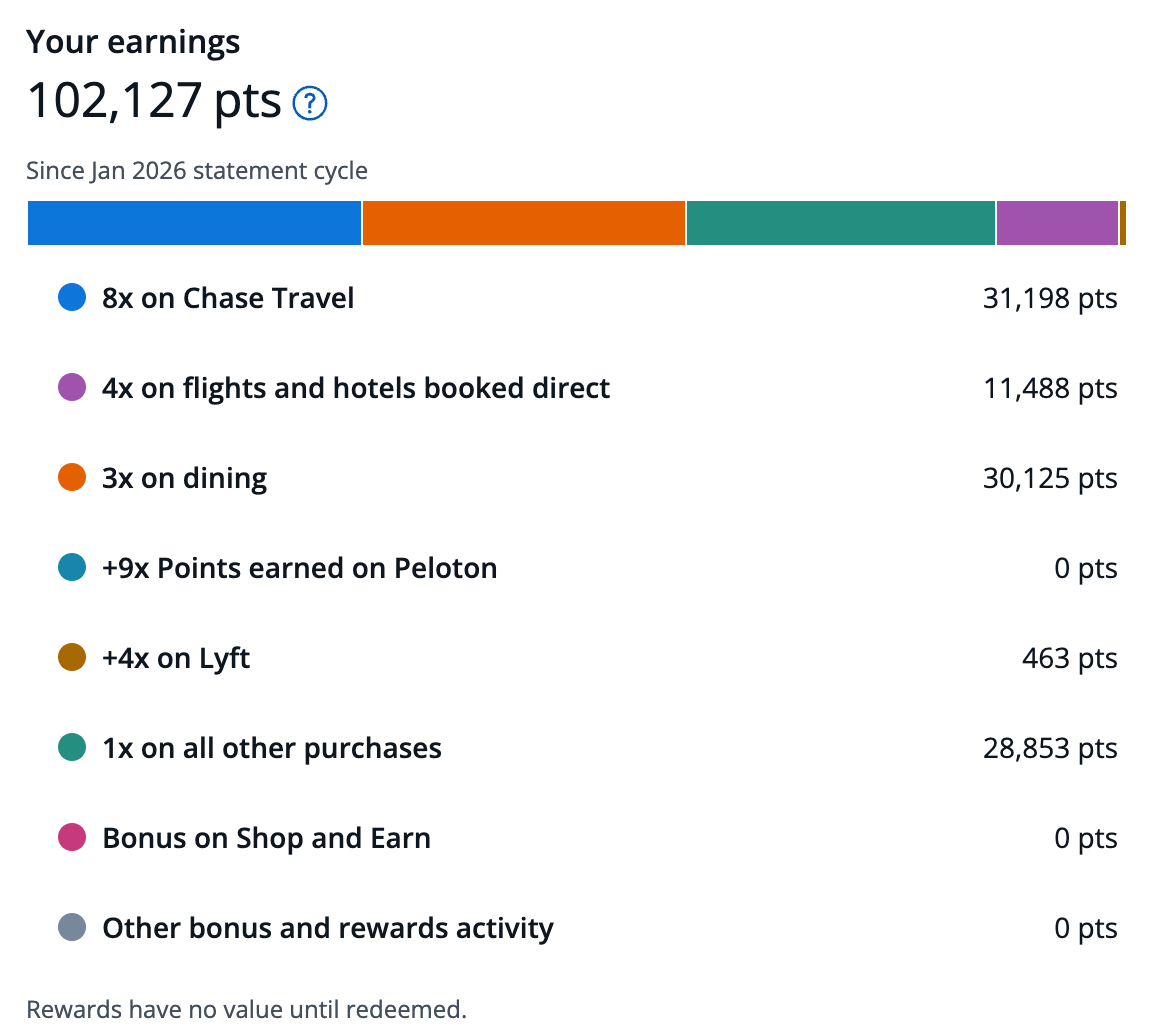Click the 102,127 pts total earnings
The width and height of the screenshot is (1152, 1036).
tap(154, 101)
